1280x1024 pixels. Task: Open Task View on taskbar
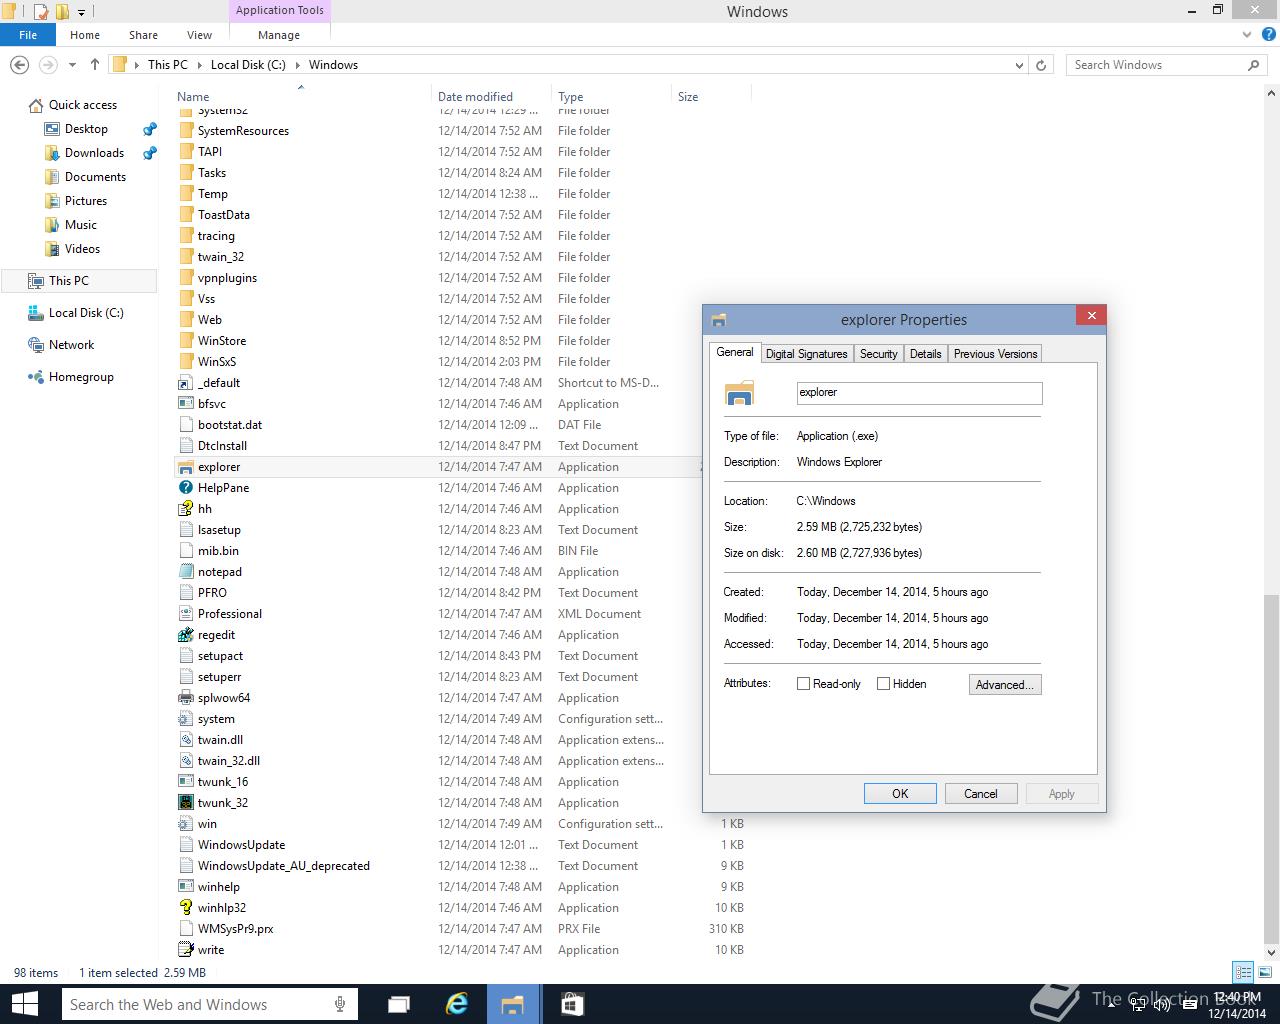point(399,1004)
